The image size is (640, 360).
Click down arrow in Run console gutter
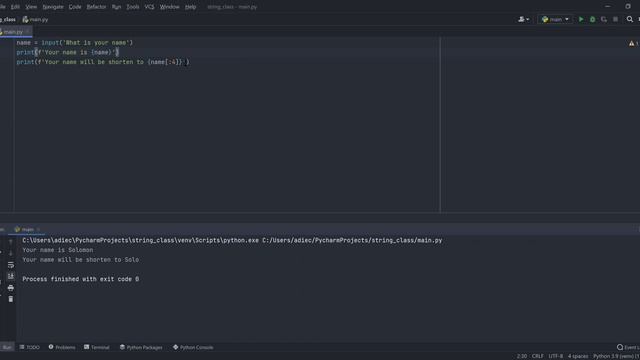point(11,253)
